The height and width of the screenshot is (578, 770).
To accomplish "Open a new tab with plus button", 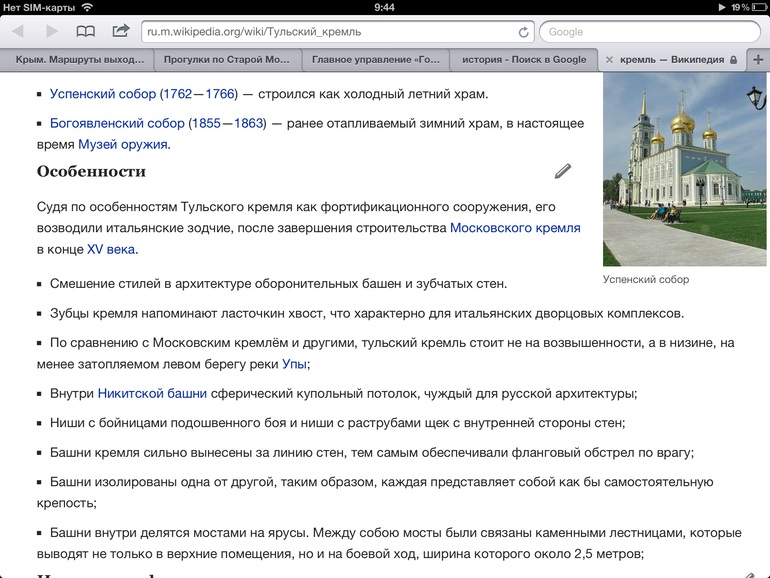I will (x=757, y=60).
